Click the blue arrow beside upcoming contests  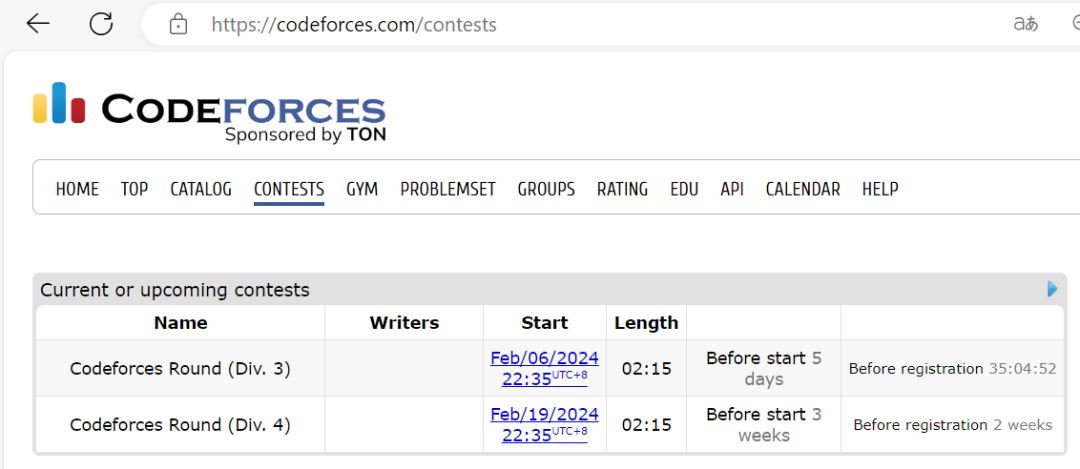pyautogui.click(x=1052, y=289)
